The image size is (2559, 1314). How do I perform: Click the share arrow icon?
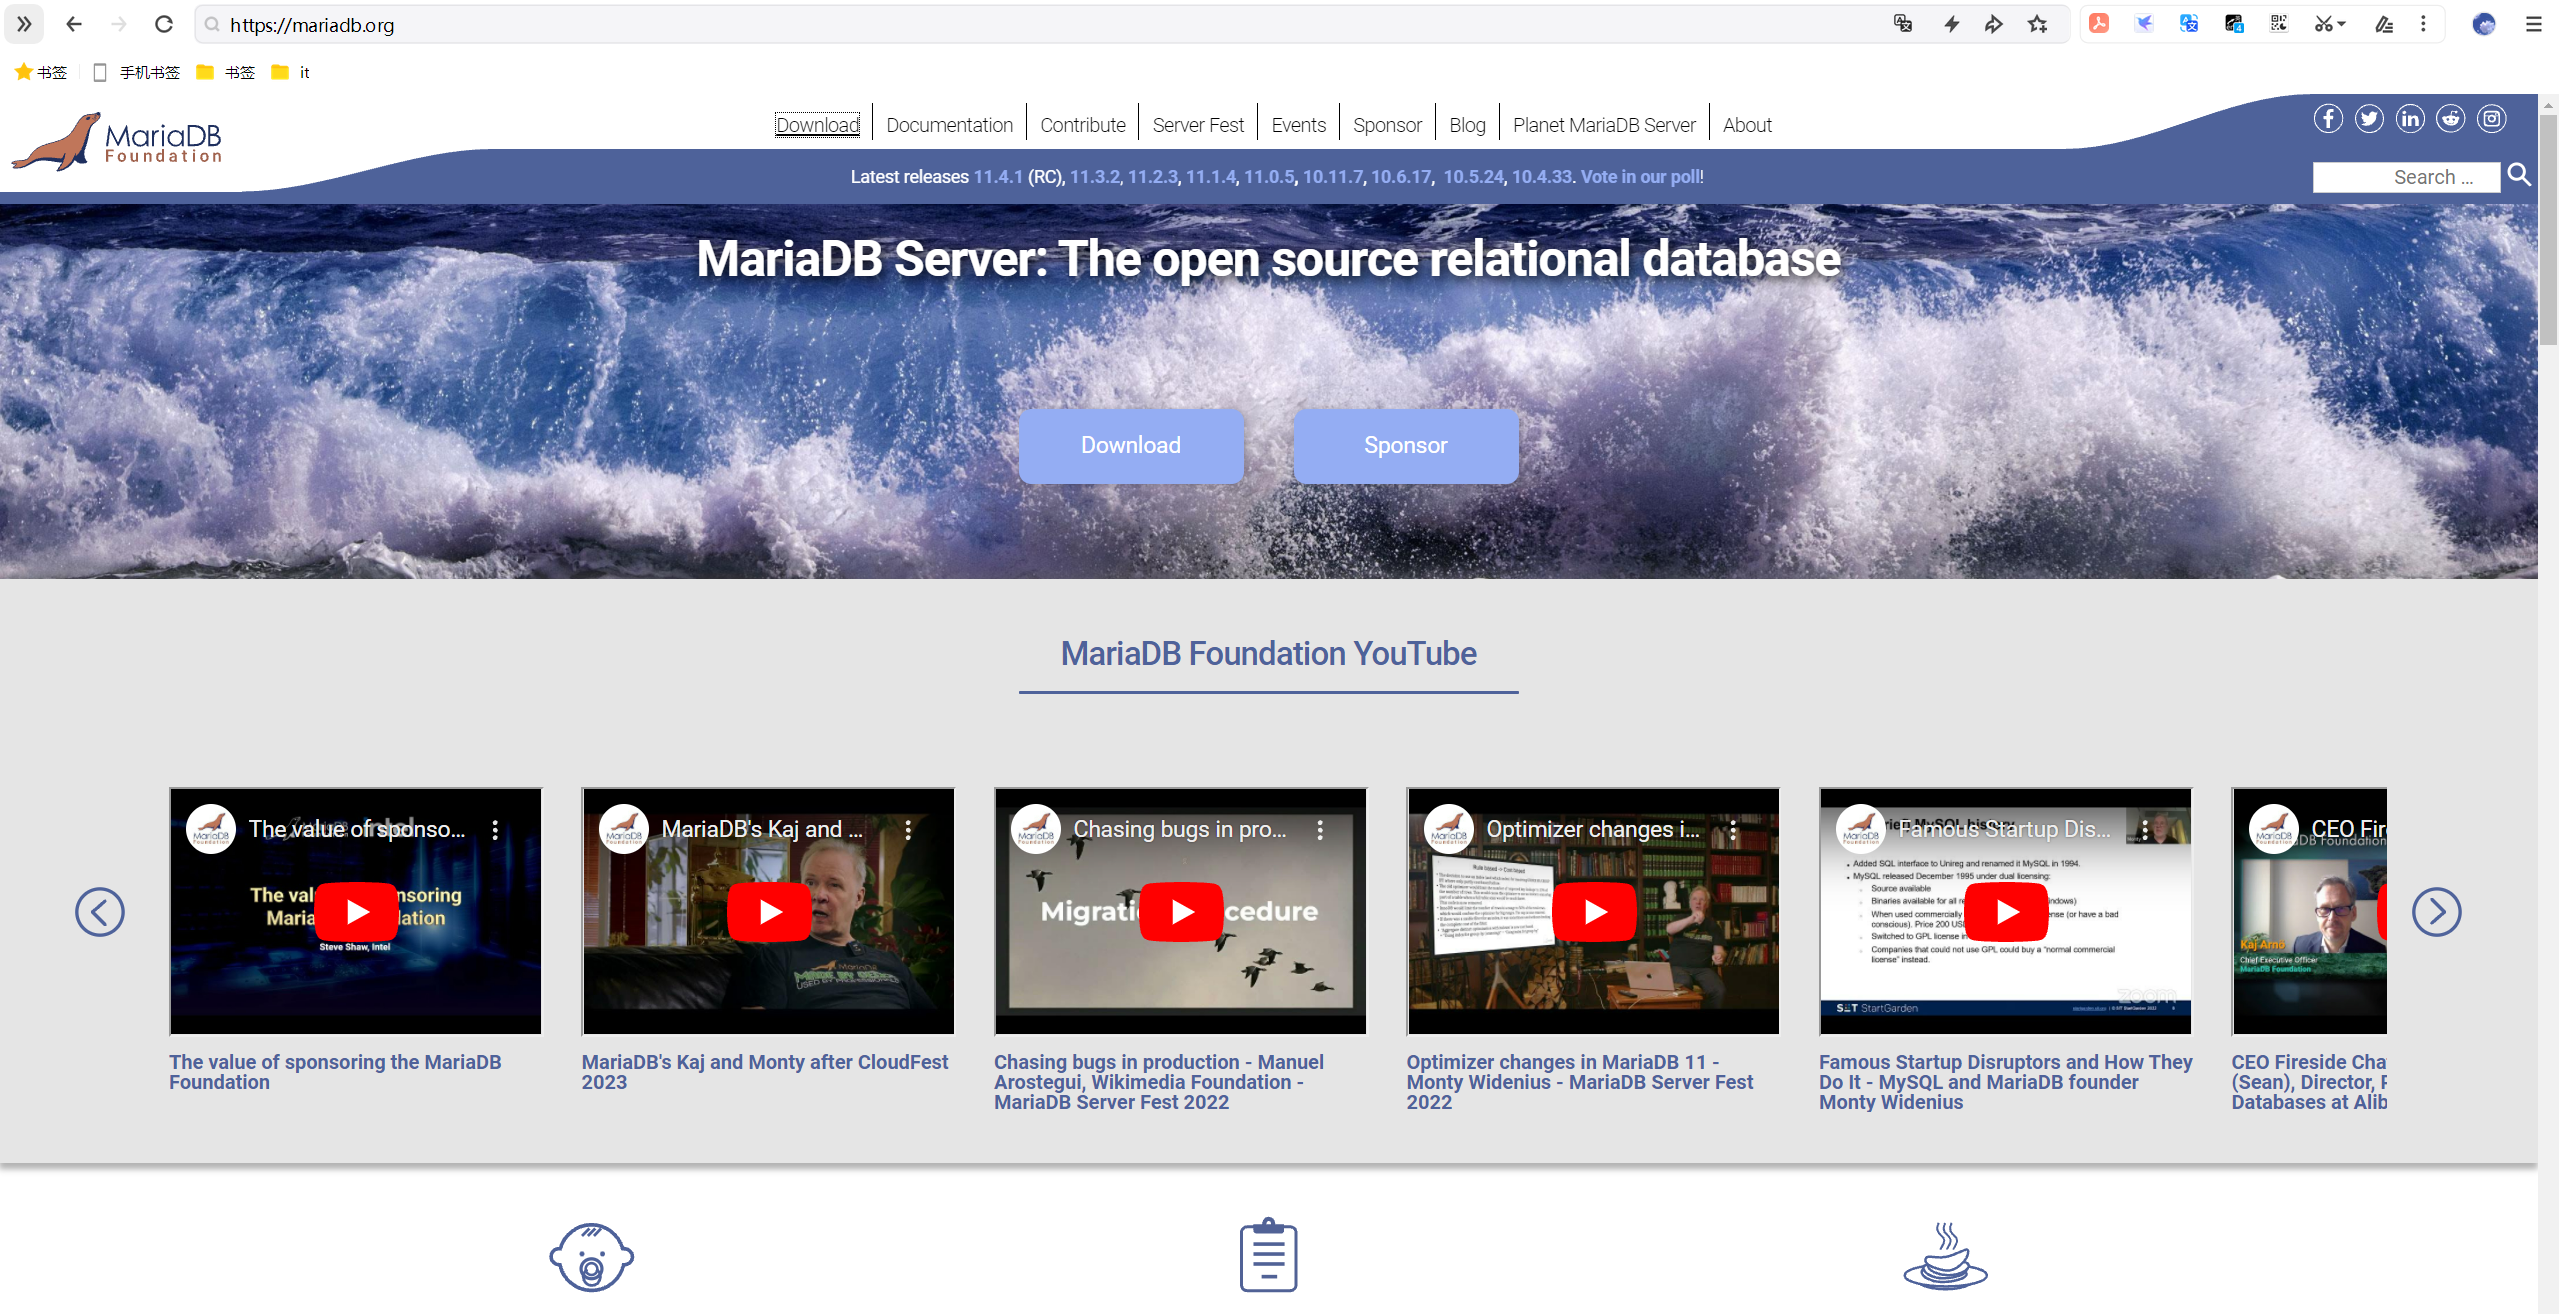1993,24
